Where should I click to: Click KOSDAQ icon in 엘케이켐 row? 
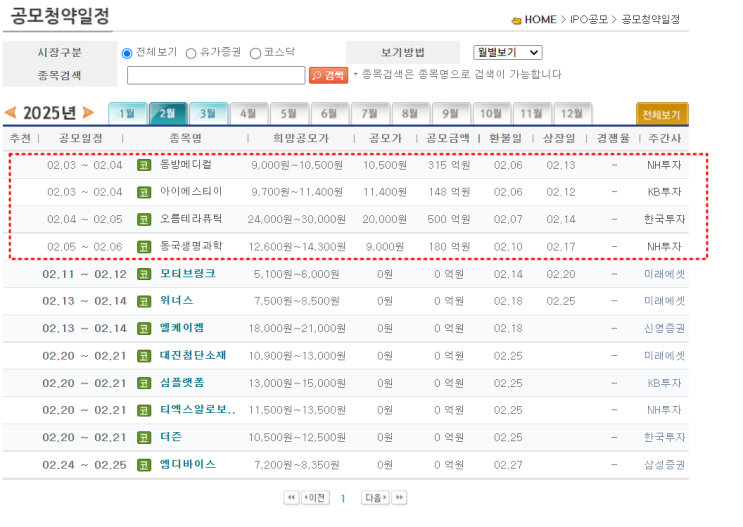[144, 329]
